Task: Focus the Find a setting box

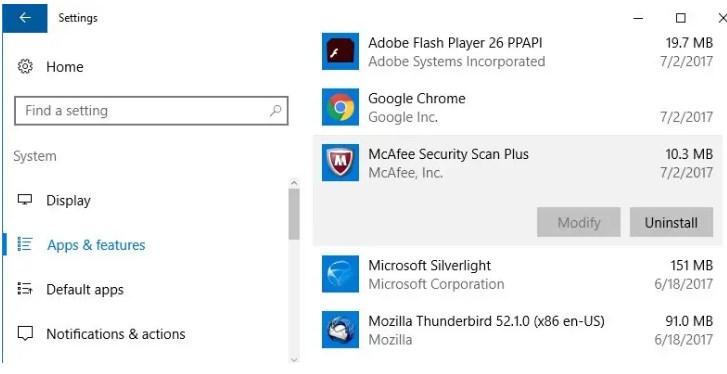Action: click(x=151, y=111)
